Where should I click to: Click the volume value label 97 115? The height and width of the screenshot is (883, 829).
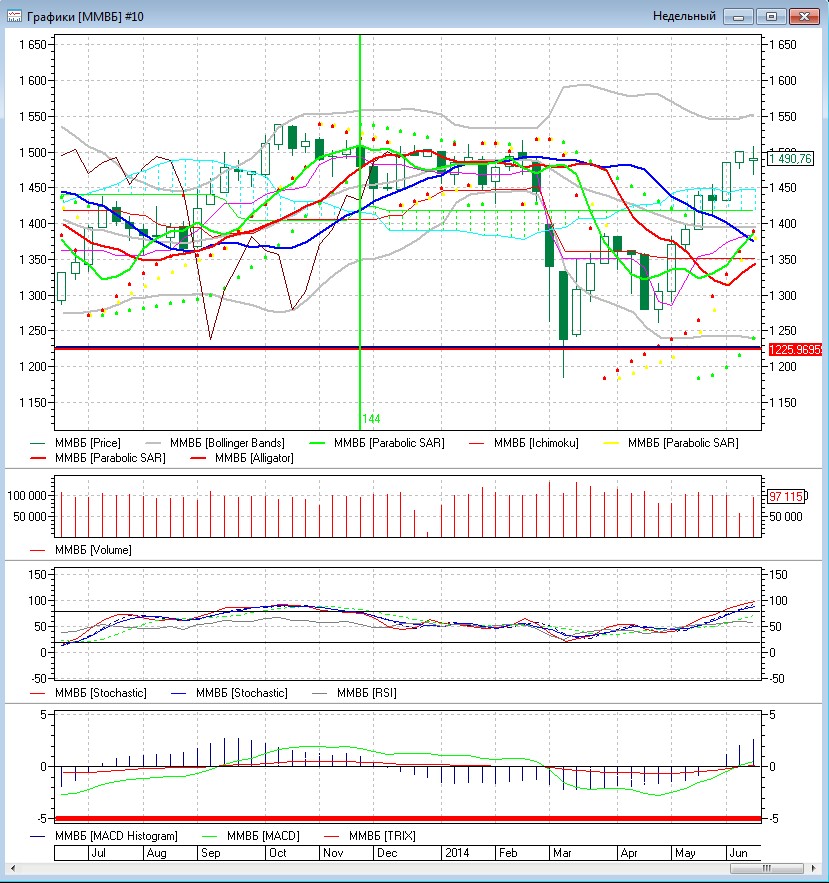coord(786,496)
